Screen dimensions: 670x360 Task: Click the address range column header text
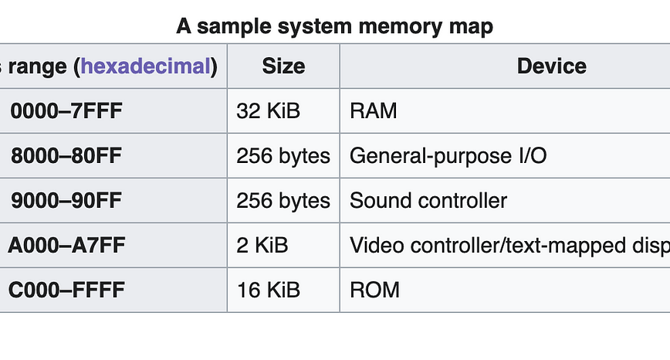click(109, 66)
